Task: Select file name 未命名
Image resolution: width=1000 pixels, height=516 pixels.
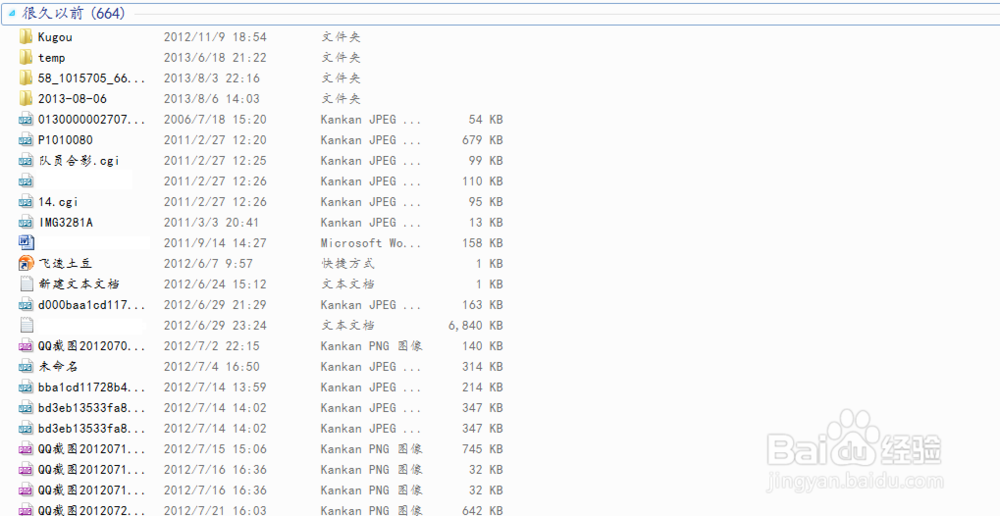Action: (58, 366)
